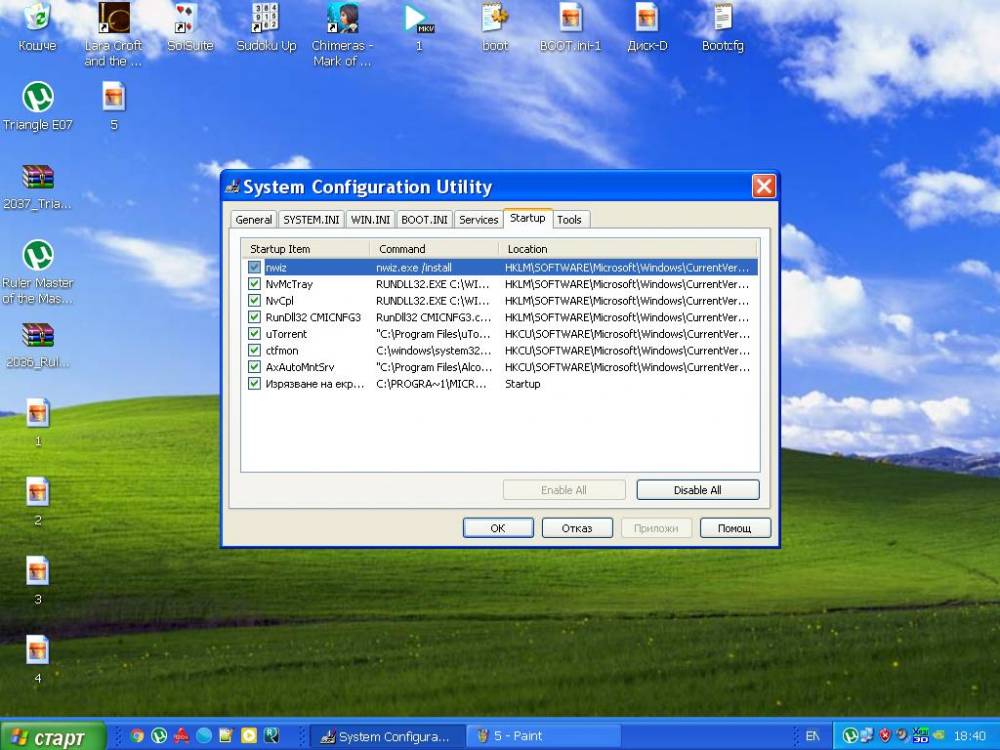Click the C:\windows\system32... command text

pyautogui.click(x=434, y=350)
